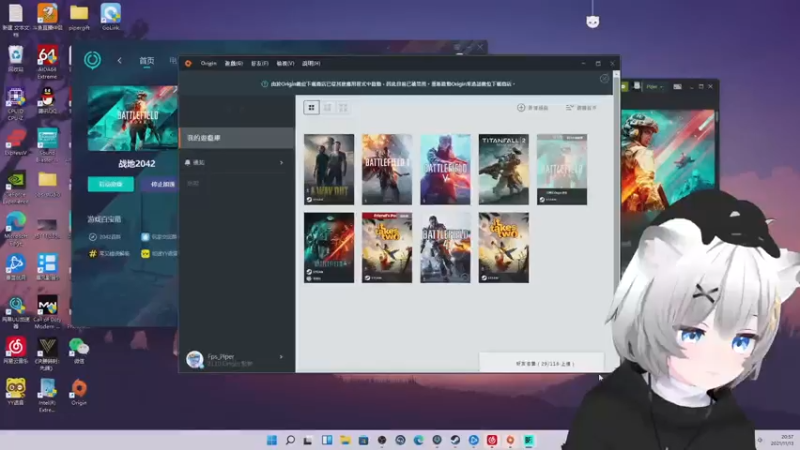Click the Origin logo in the title bar
The image size is (800, 450).
point(188,63)
